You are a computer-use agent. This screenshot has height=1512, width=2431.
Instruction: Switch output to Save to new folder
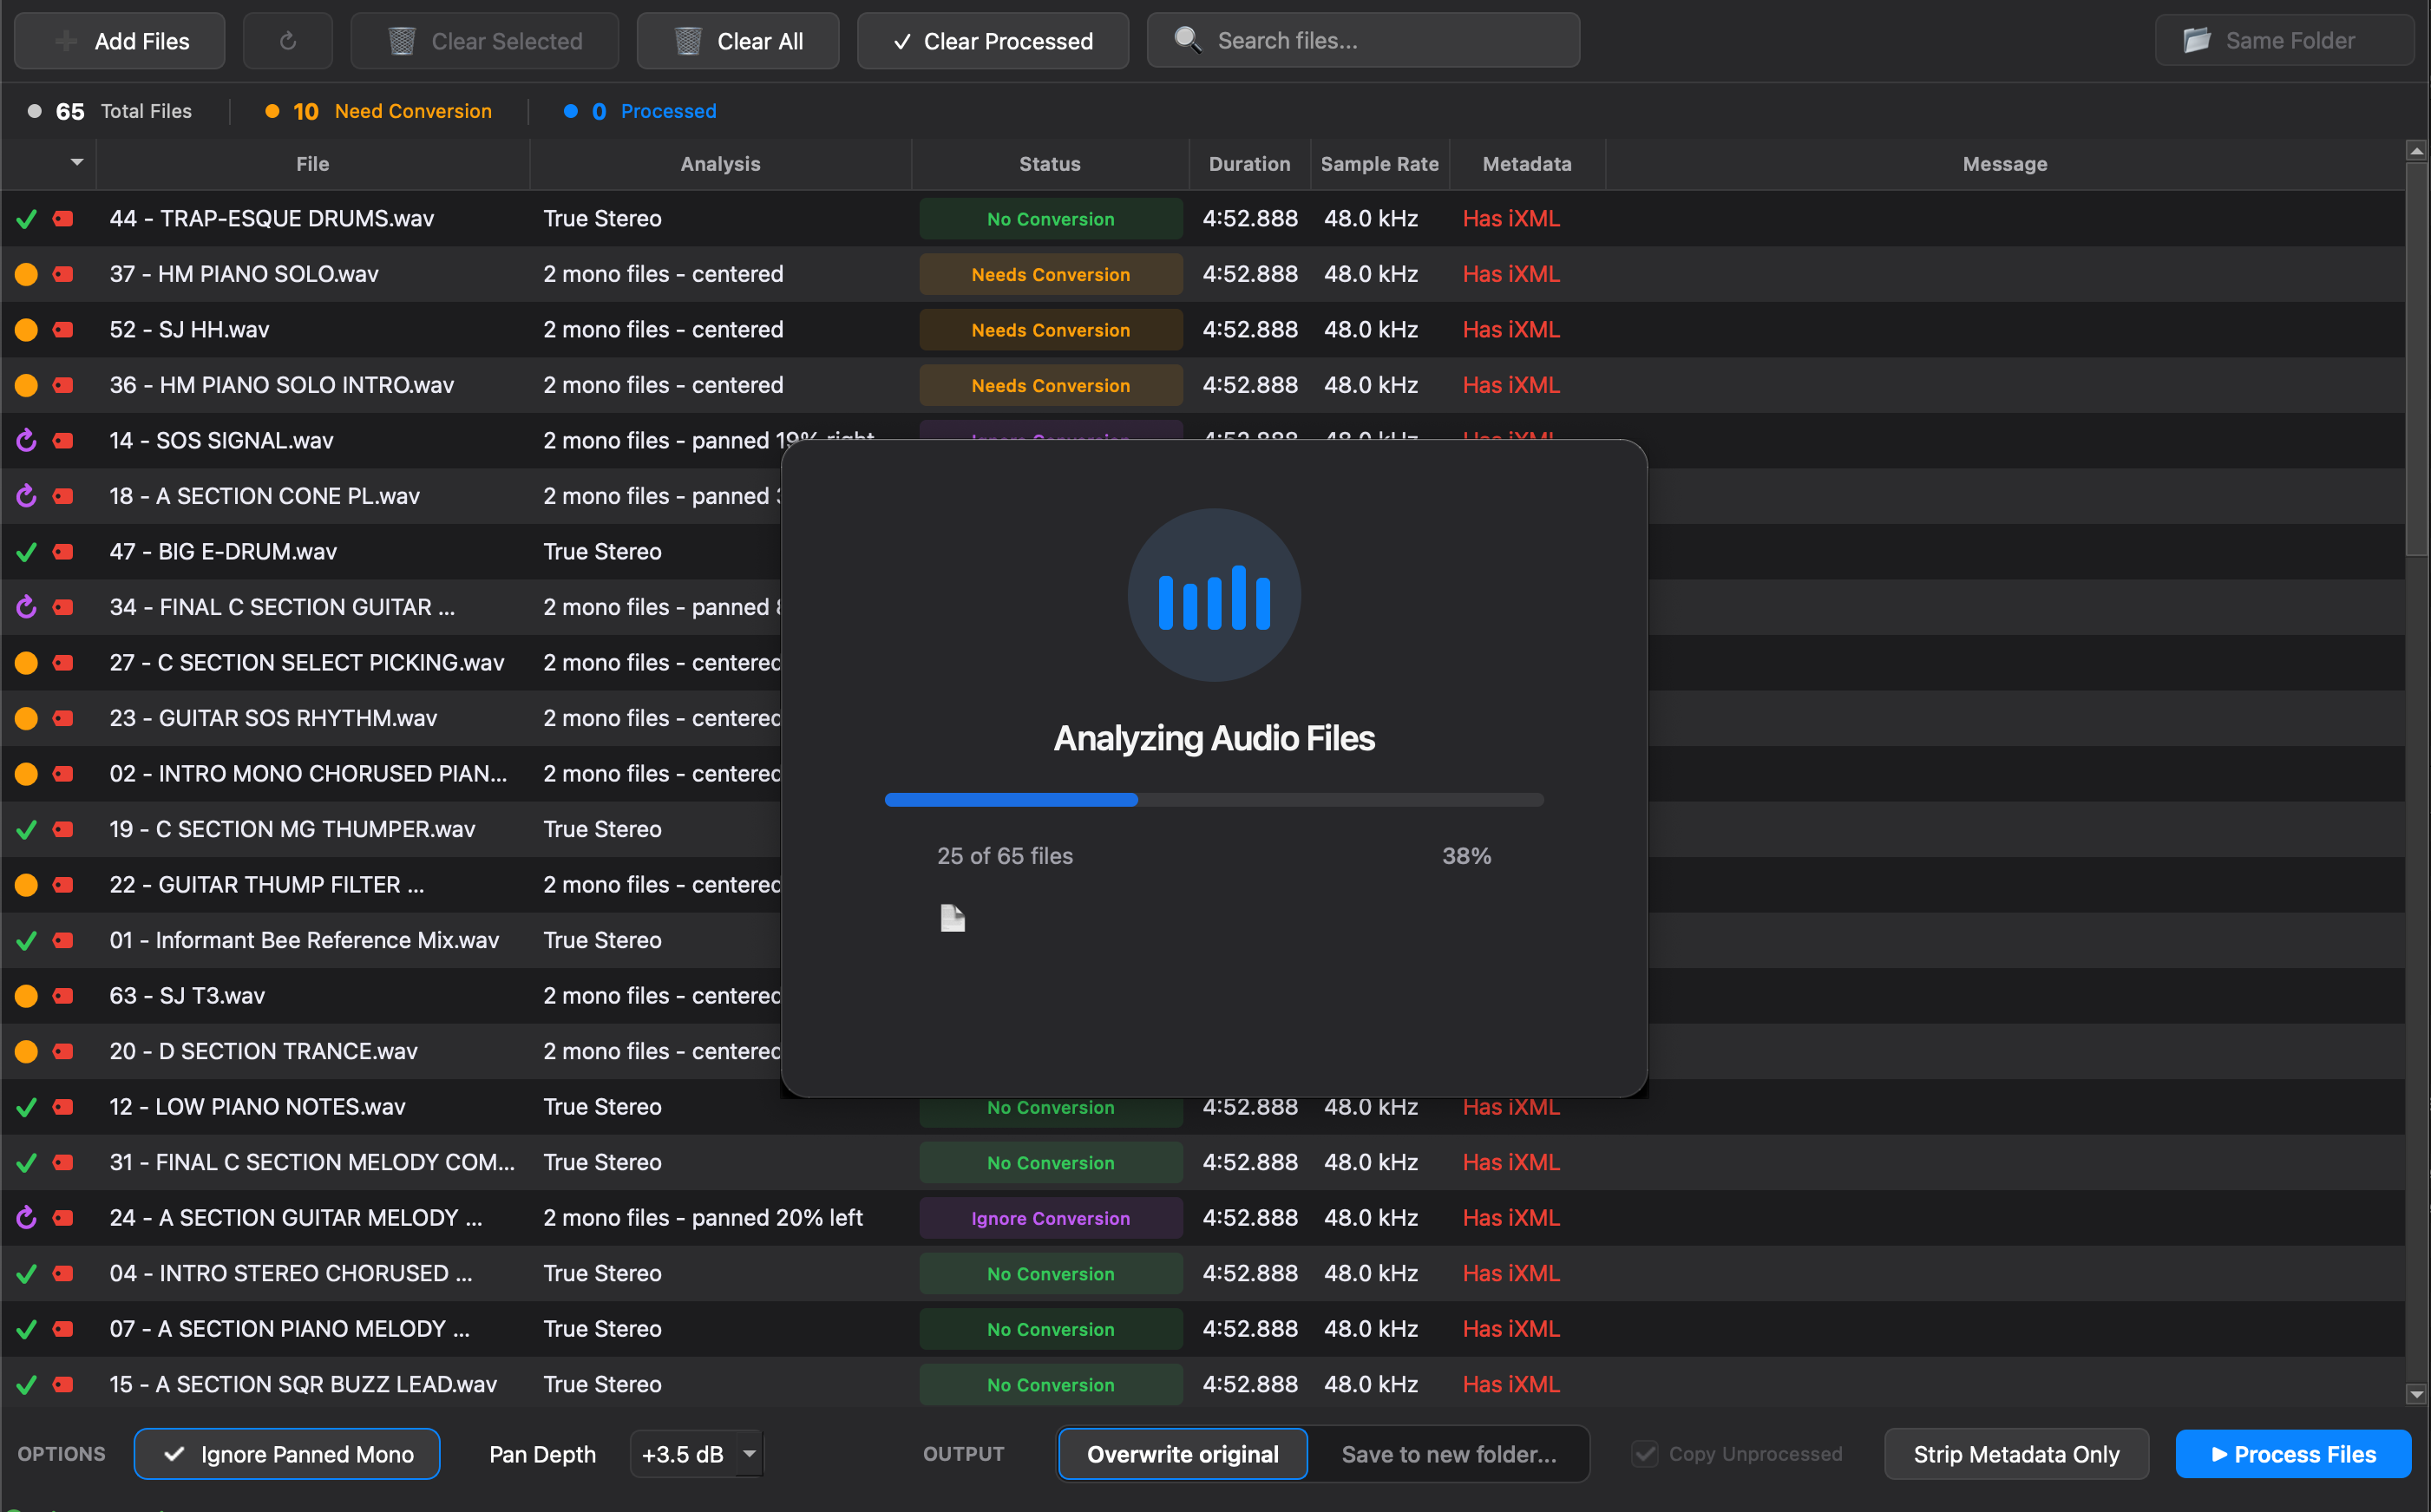(1448, 1454)
